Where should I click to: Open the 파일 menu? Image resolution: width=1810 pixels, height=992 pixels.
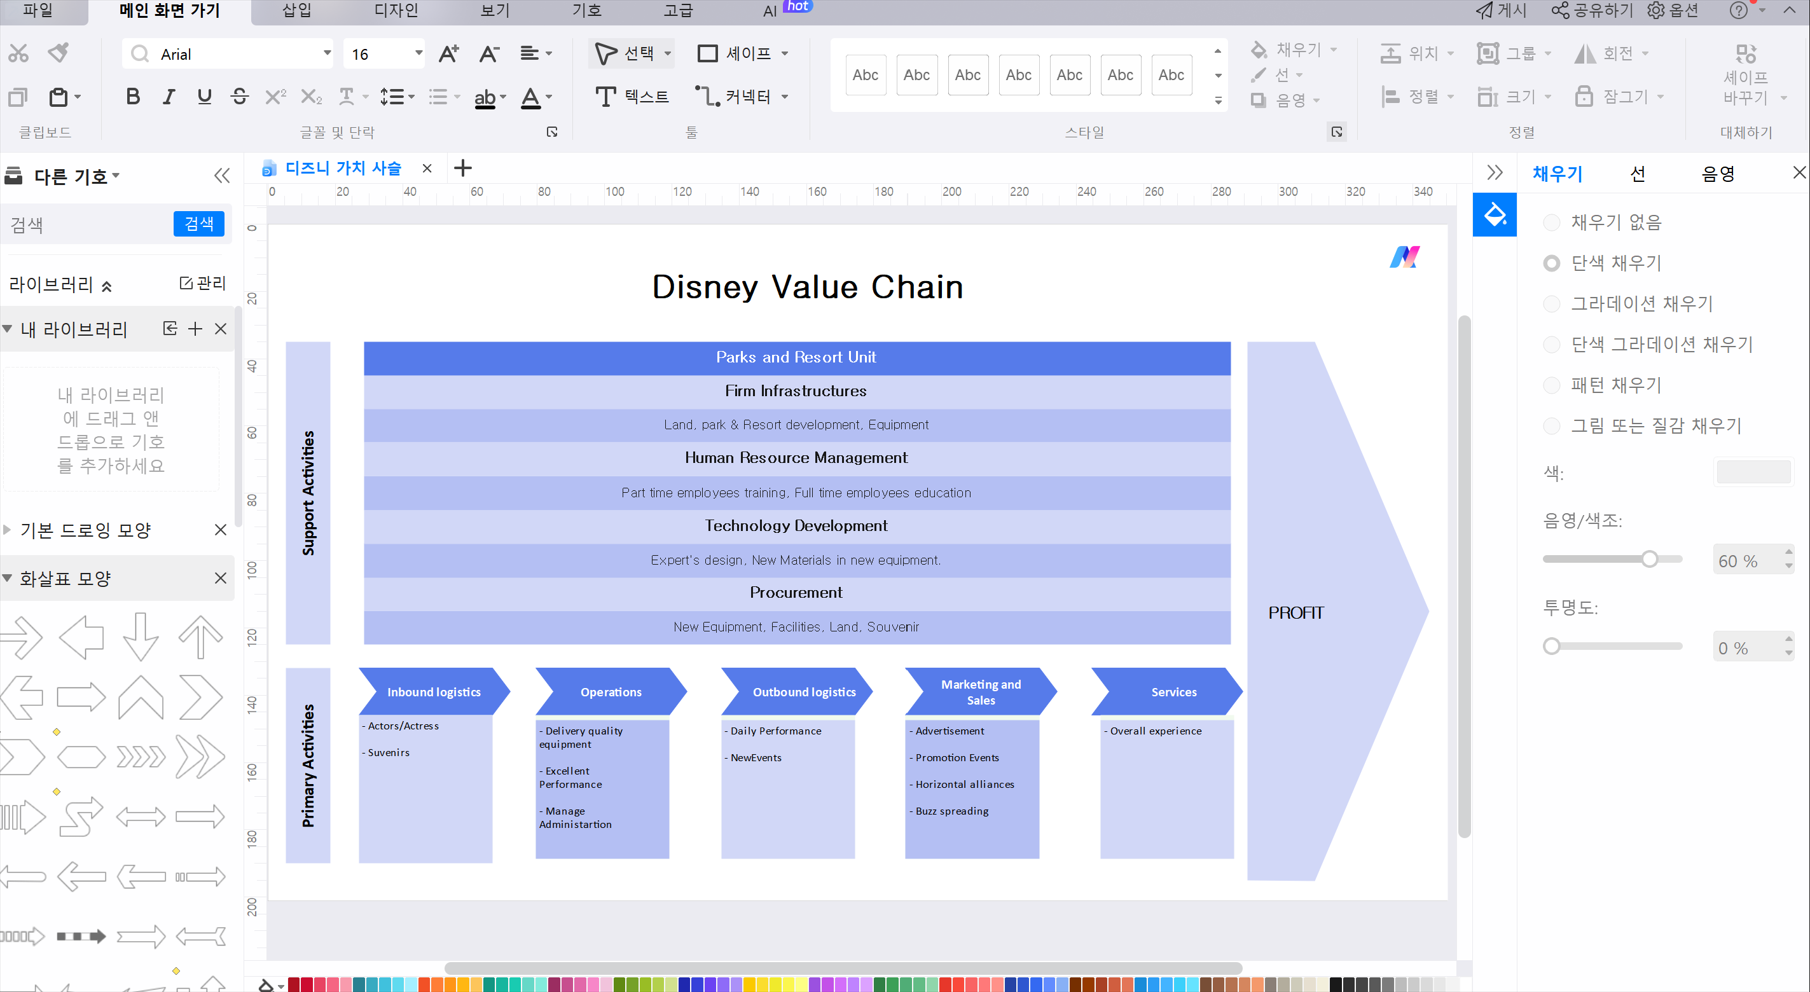pyautogui.click(x=38, y=11)
